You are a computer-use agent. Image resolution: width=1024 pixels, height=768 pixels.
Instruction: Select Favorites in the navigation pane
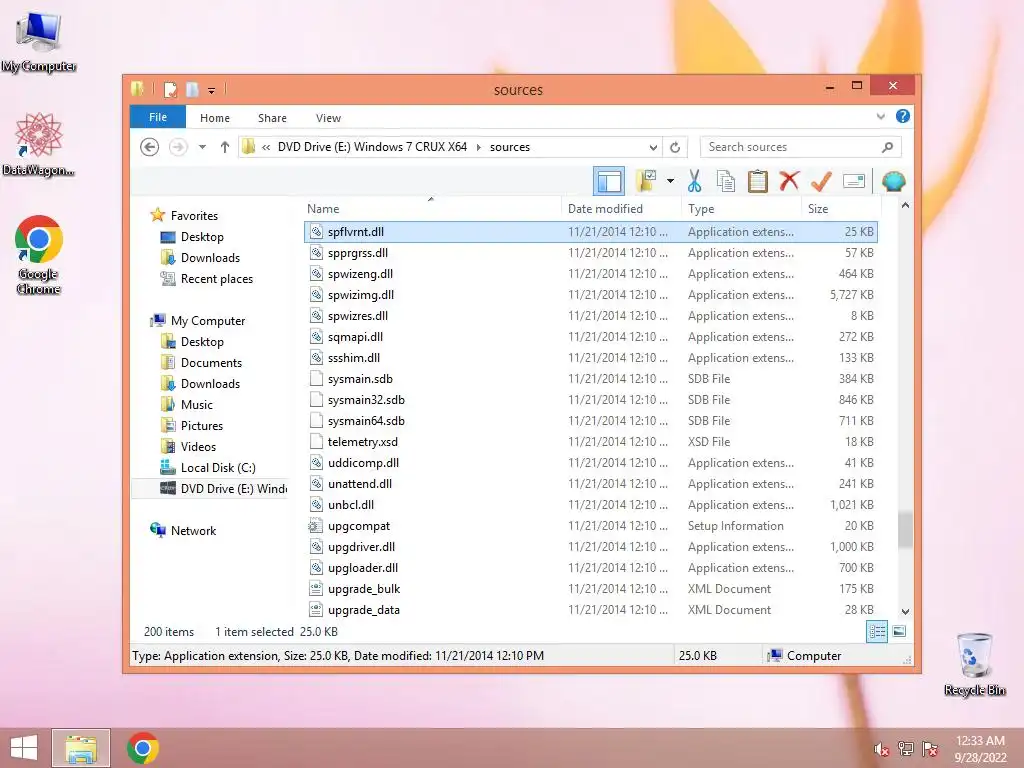pos(194,216)
